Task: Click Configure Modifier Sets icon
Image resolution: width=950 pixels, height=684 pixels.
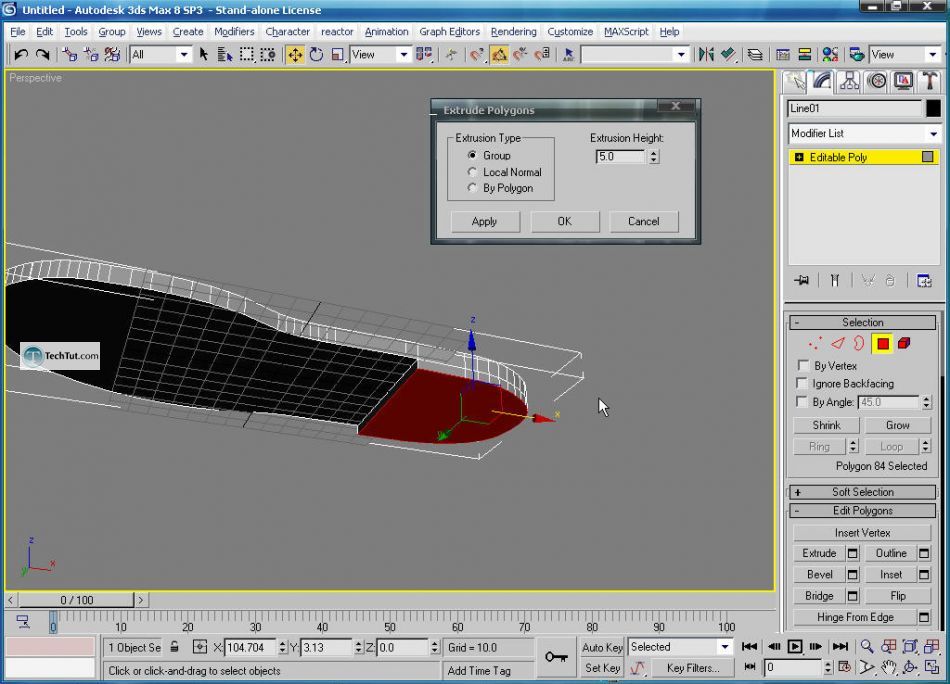Action: click(x=924, y=281)
